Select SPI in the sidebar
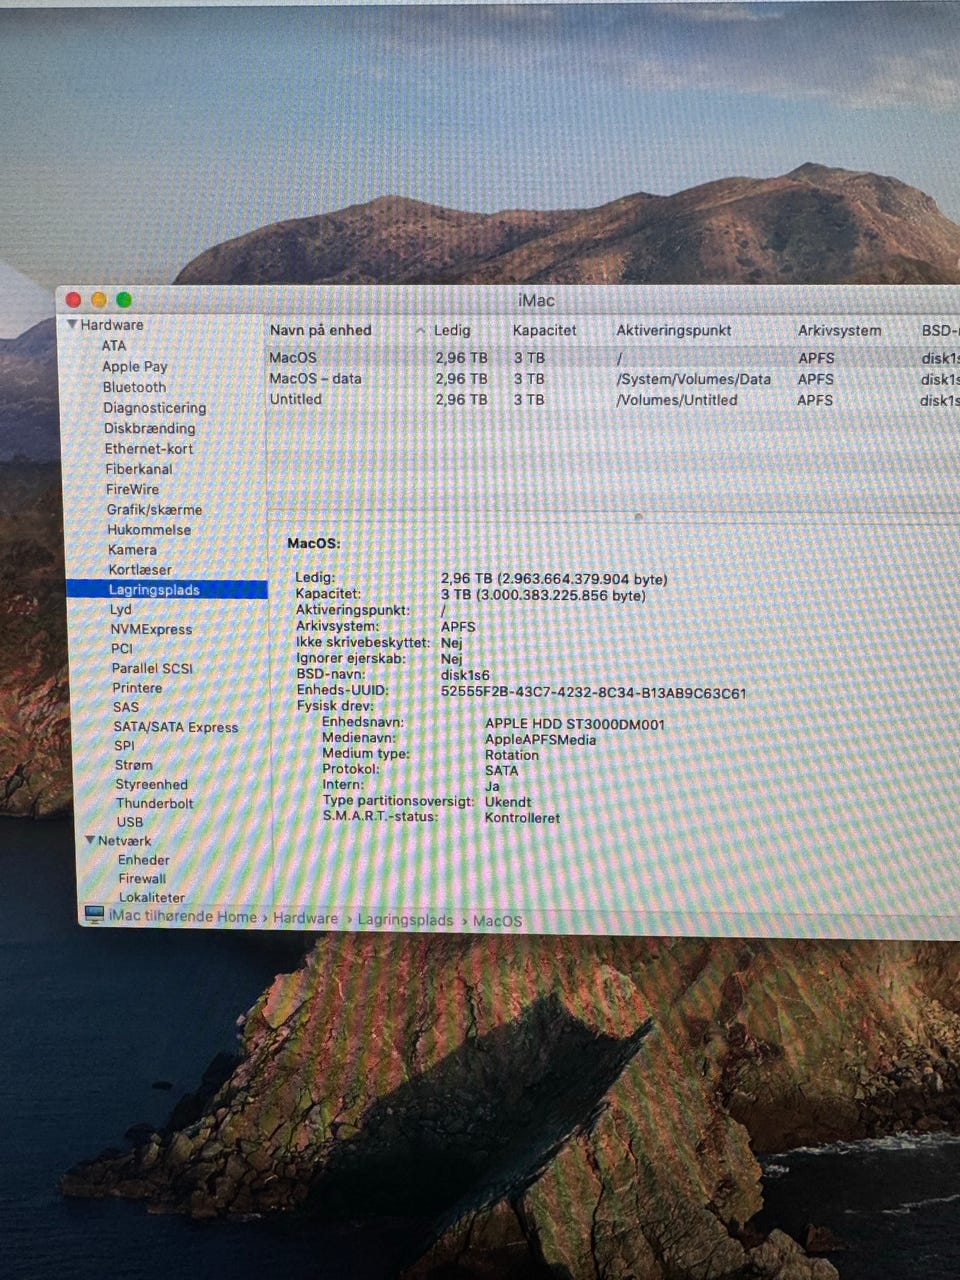This screenshot has width=960, height=1280. tap(124, 746)
